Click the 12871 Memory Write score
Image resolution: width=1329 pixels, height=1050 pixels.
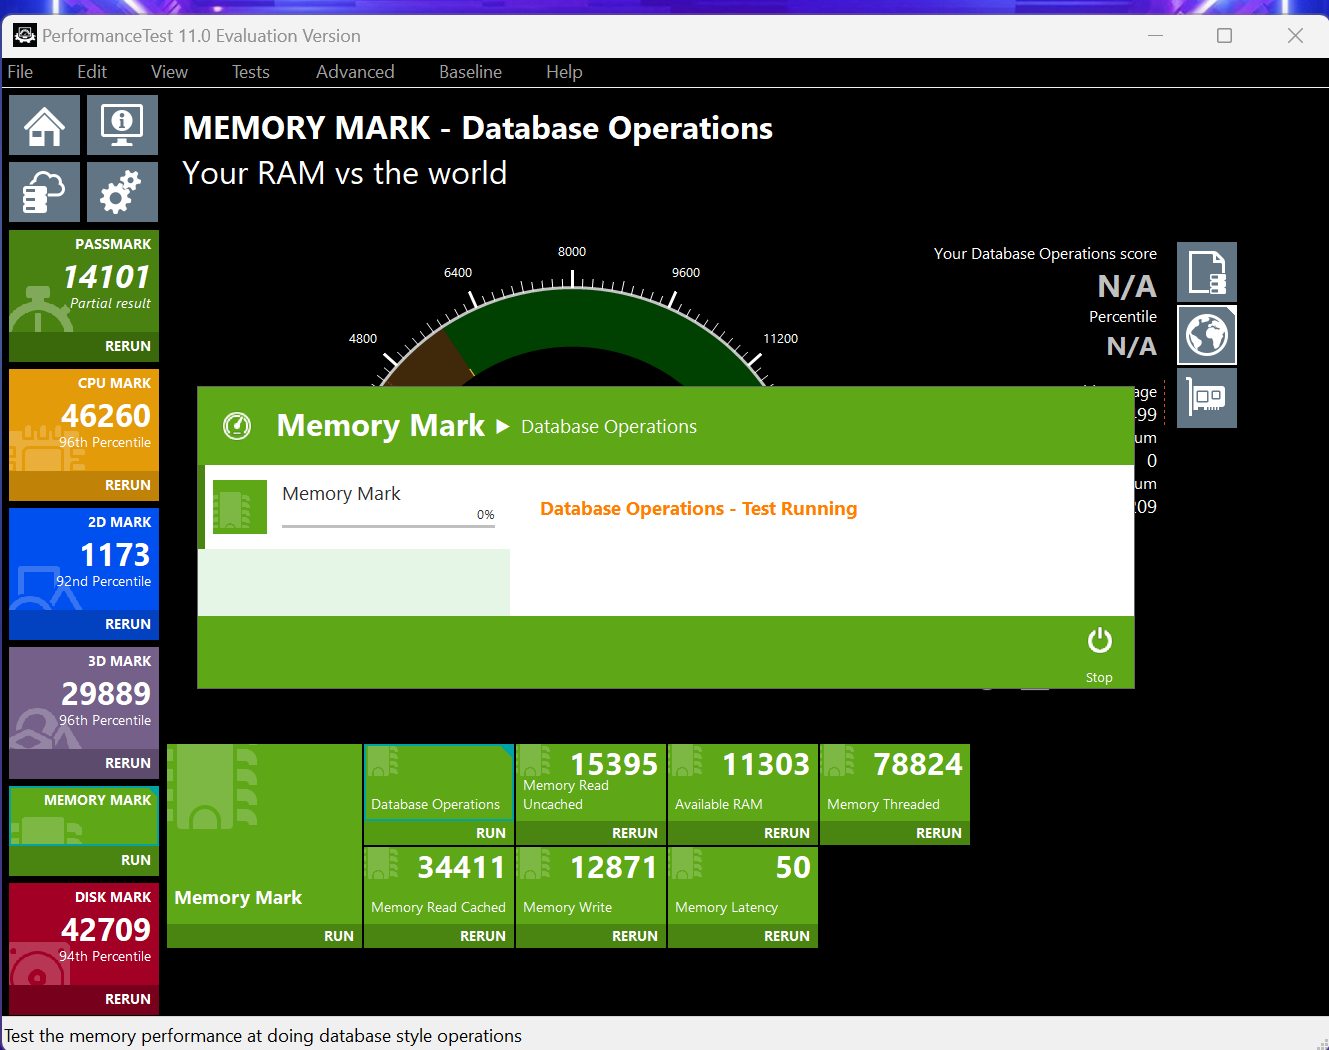tap(614, 868)
